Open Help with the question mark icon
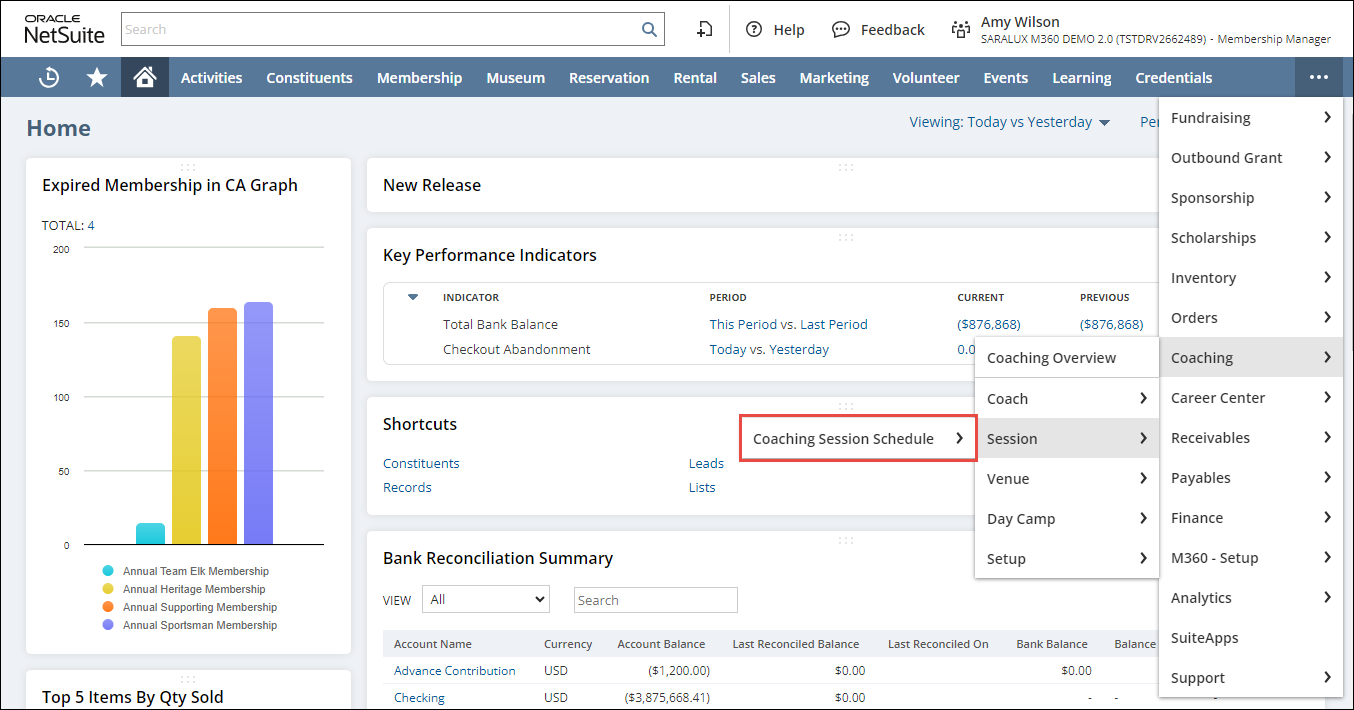This screenshot has width=1354, height=710. [754, 30]
